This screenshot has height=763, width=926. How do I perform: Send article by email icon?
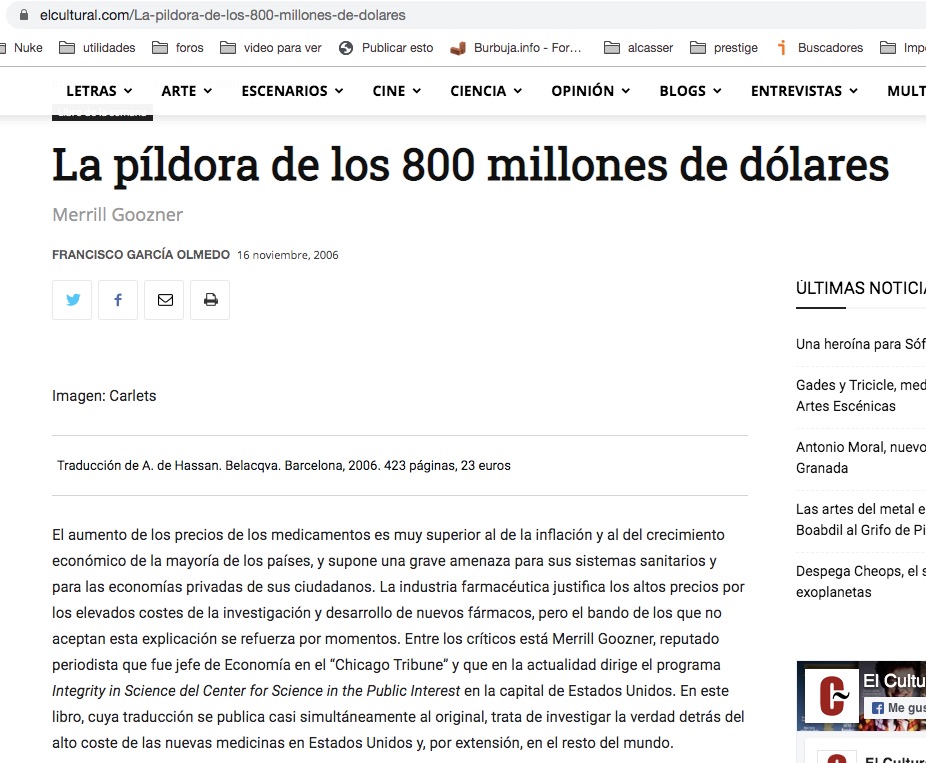164,300
